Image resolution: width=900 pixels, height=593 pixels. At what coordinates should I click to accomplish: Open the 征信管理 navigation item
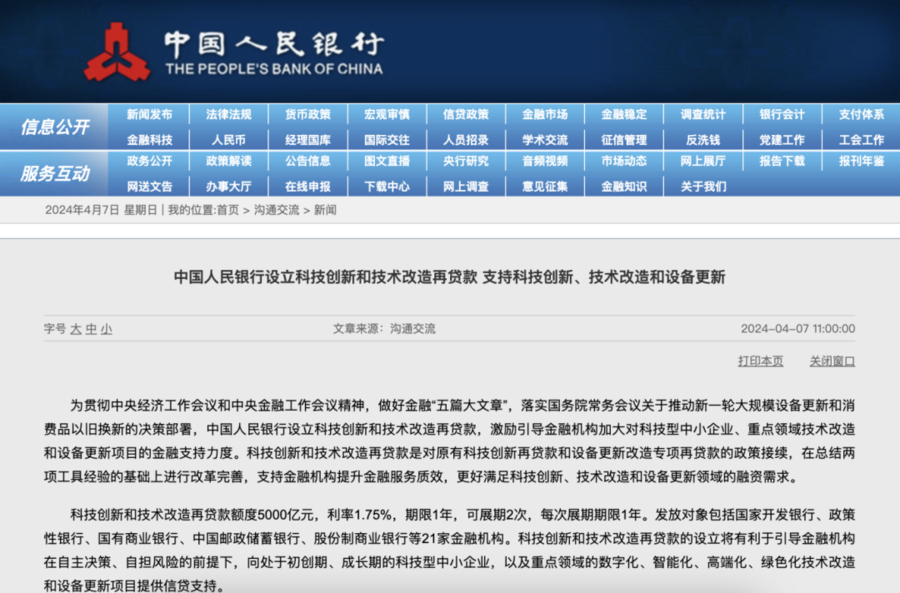(x=624, y=139)
